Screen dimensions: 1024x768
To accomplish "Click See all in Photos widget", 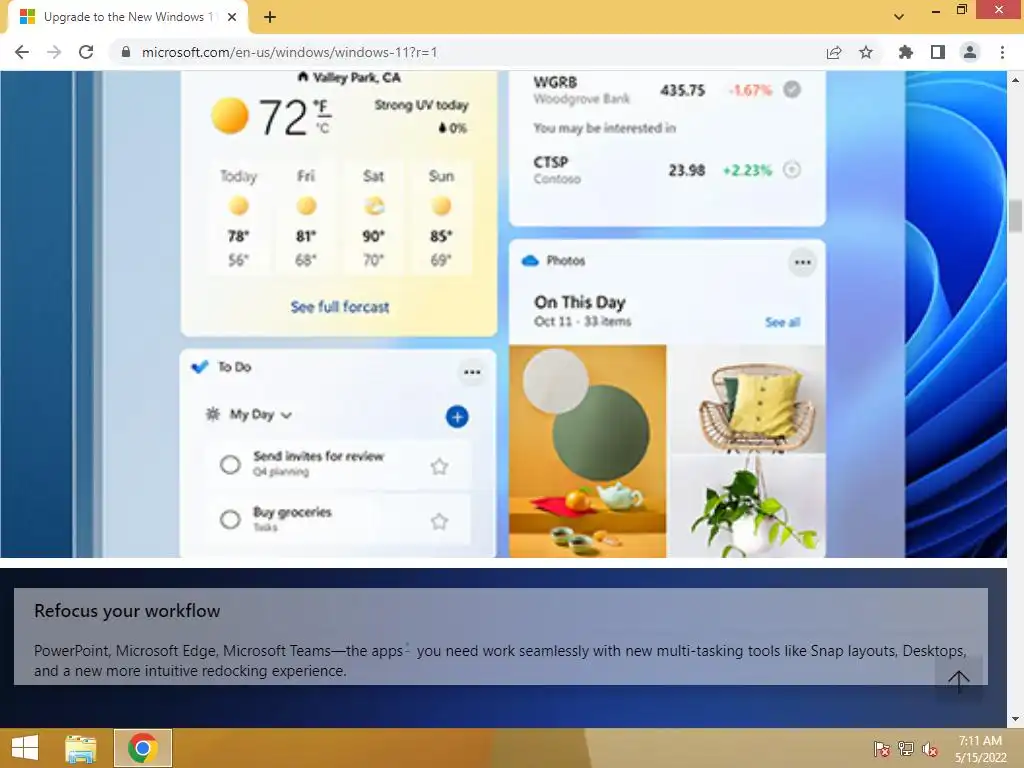I will [x=782, y=322].
